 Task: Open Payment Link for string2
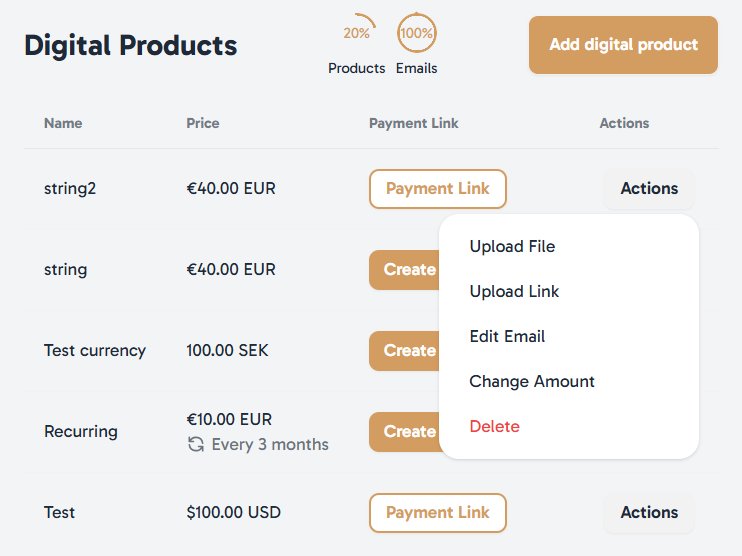438,189
